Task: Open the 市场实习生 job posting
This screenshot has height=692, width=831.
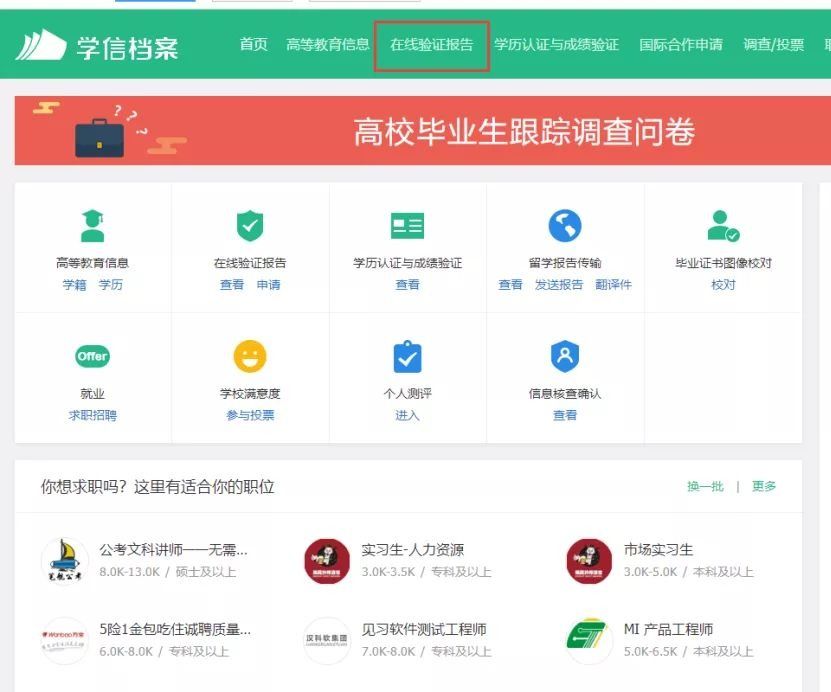Action: coord(658,550)
